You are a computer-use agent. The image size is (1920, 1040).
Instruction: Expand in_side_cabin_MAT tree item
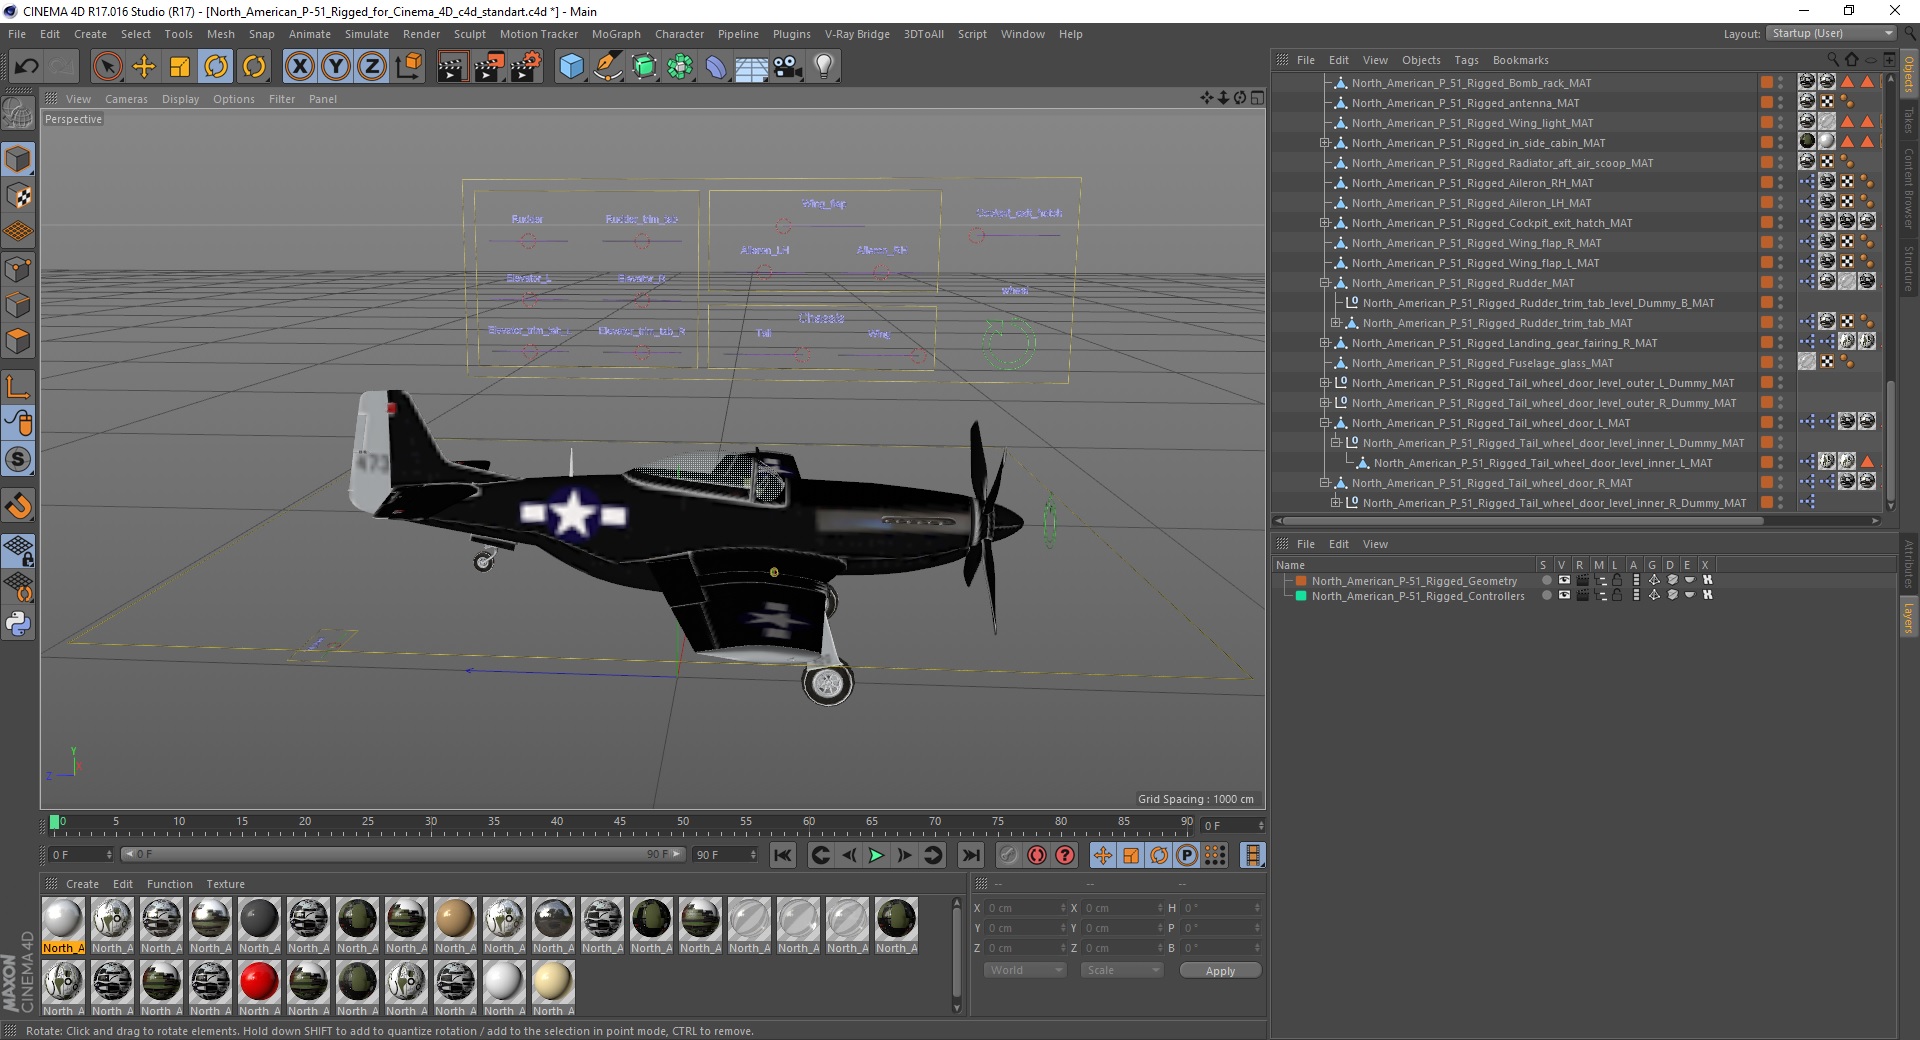[x=1324, y=143]
